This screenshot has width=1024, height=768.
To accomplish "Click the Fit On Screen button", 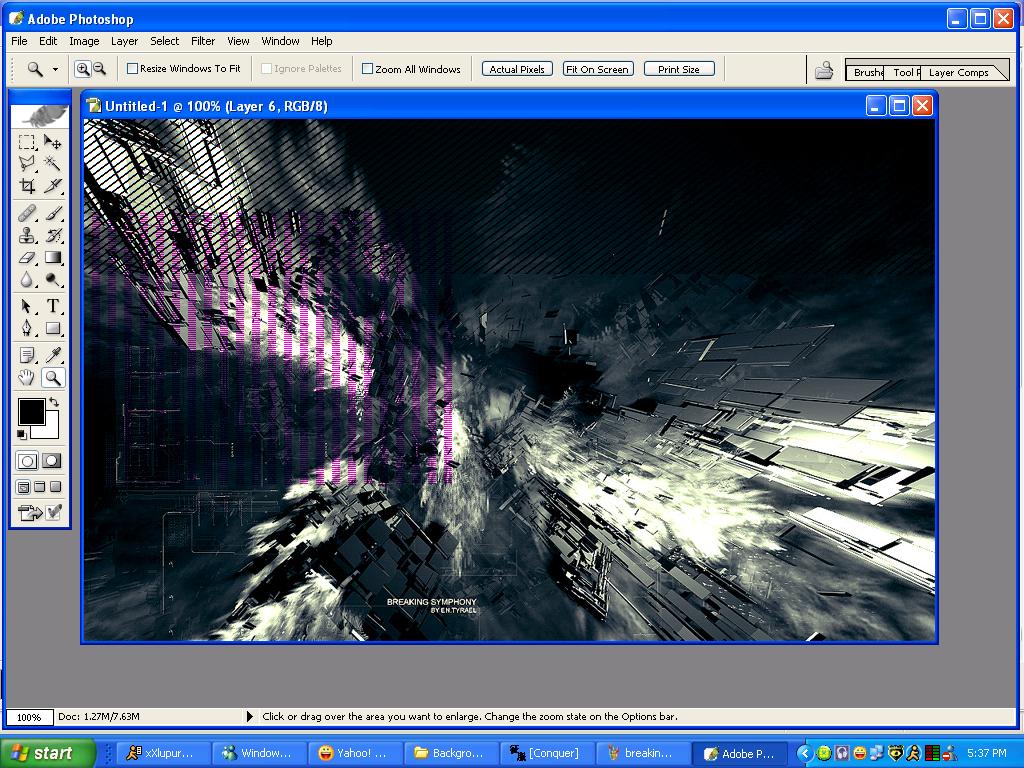I will point(597,69).
